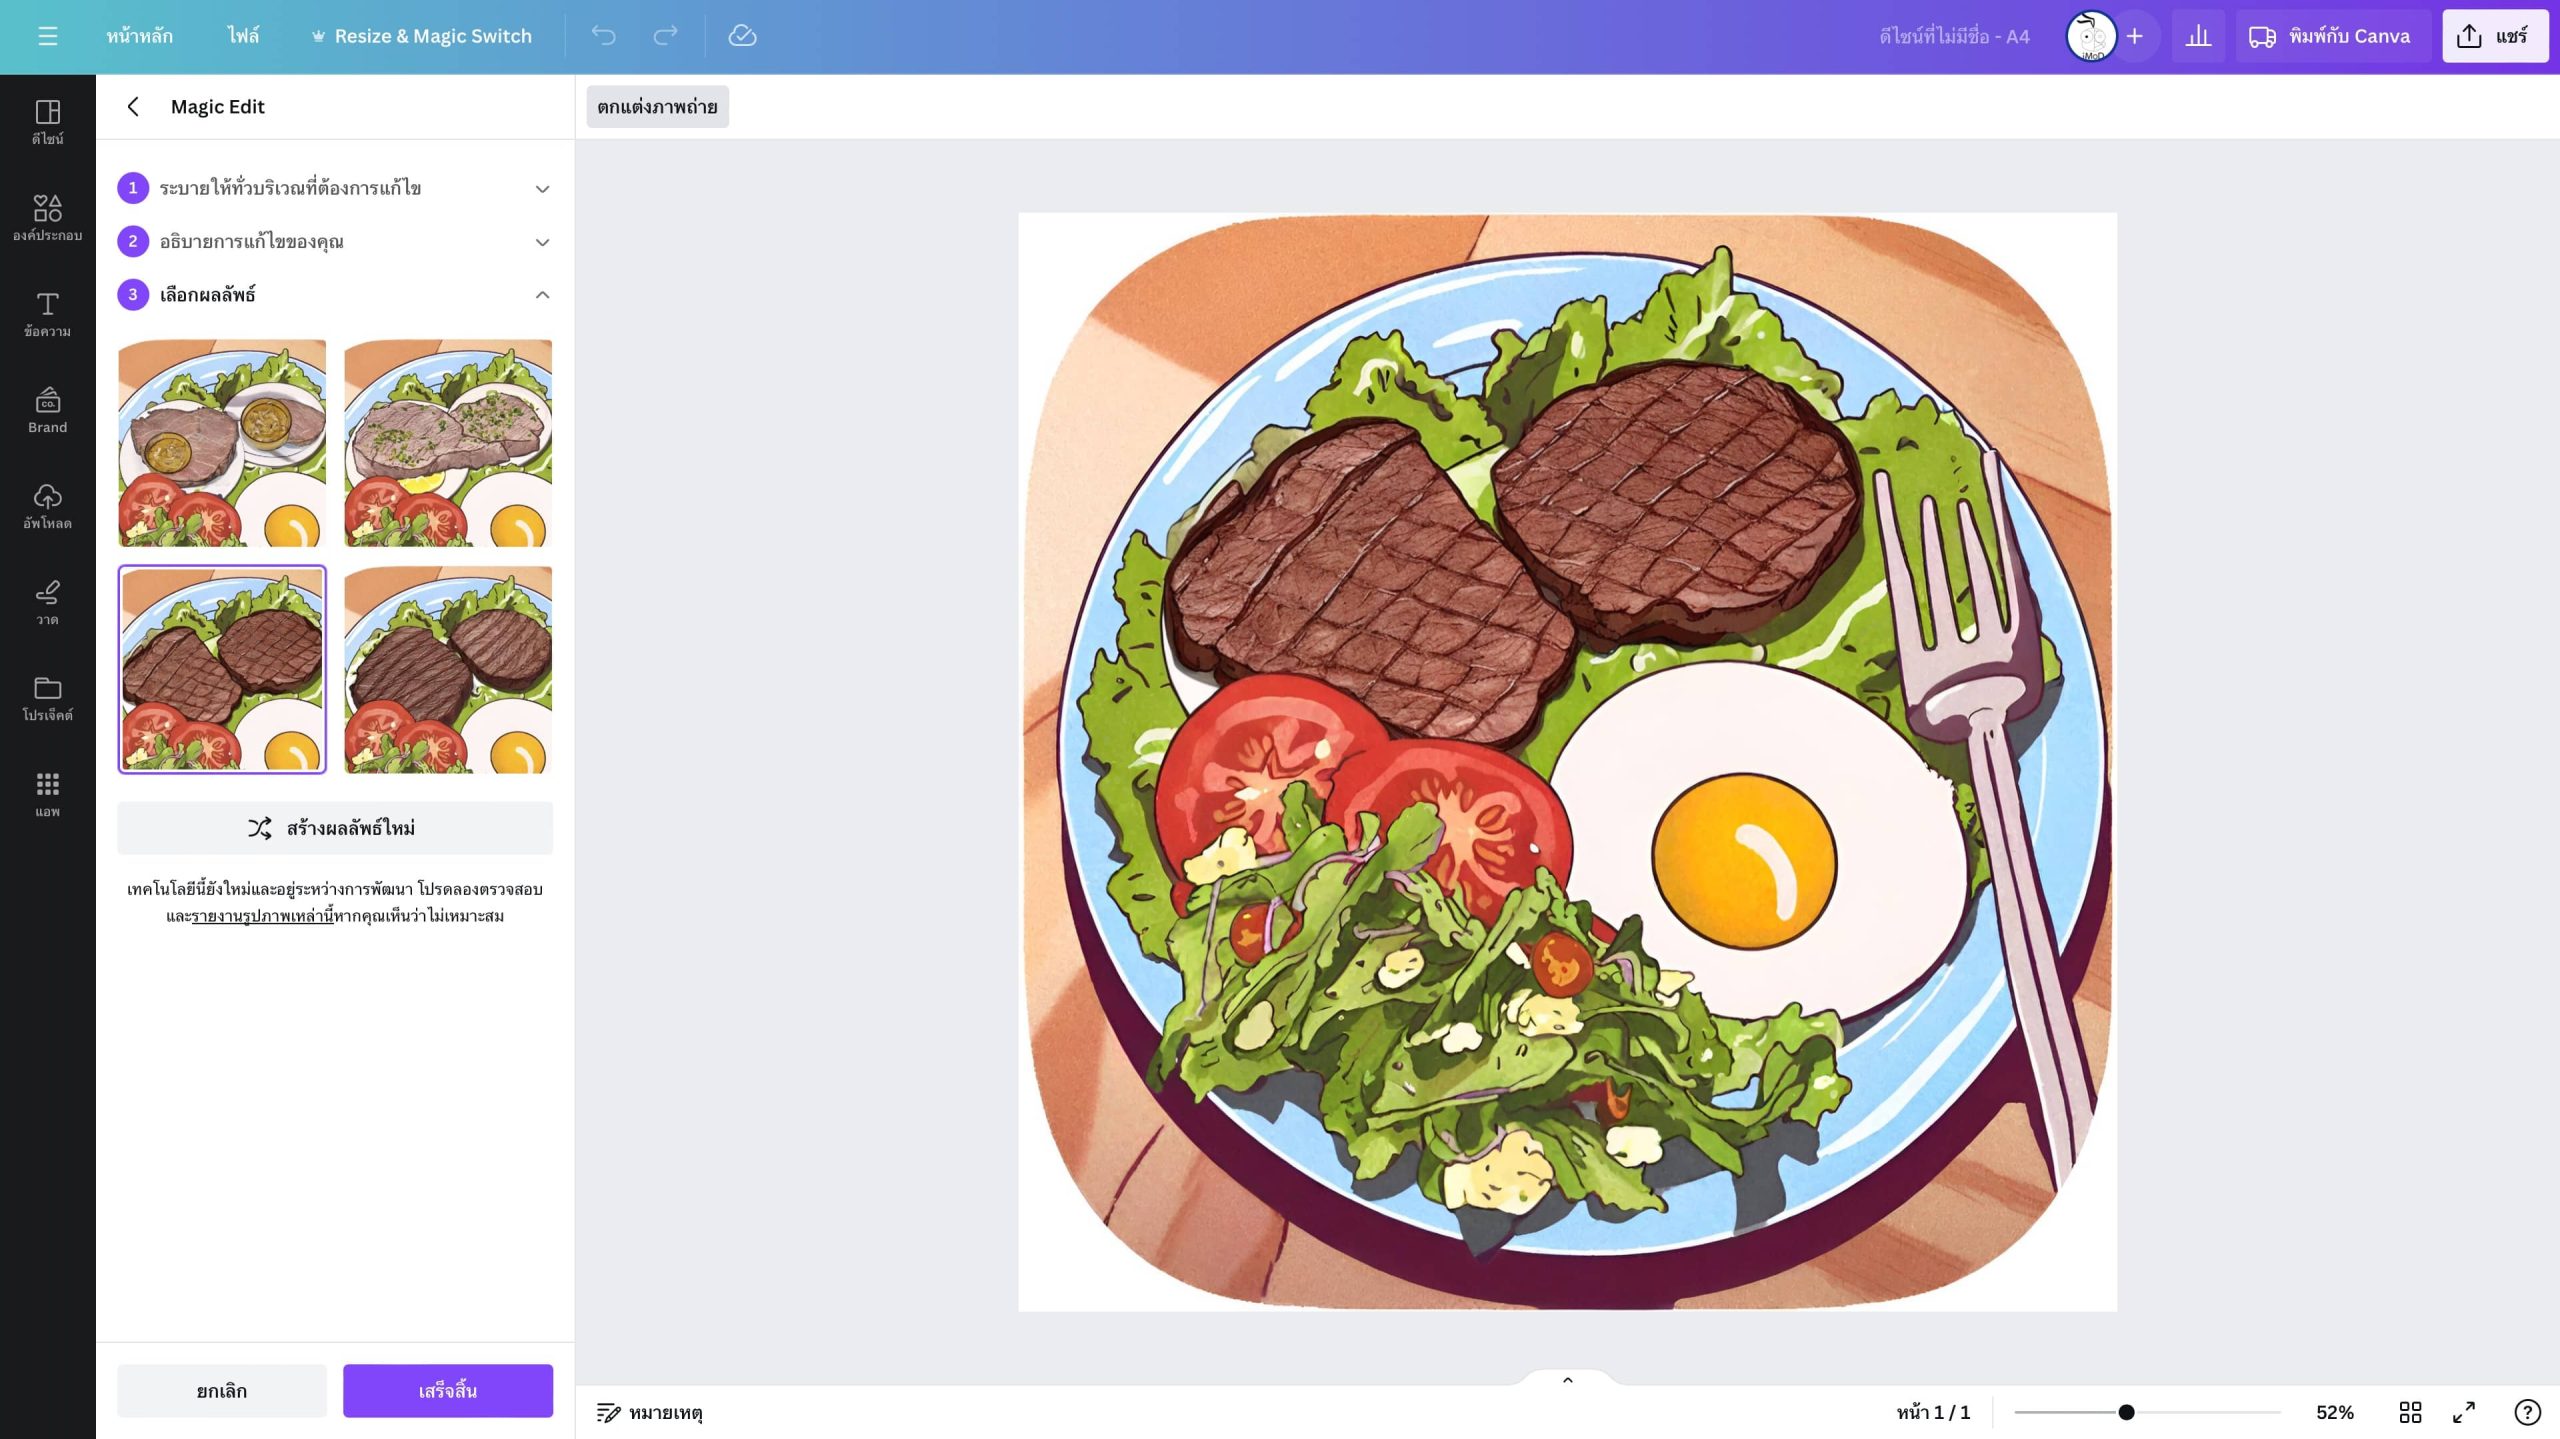Open the องค์ประกอบ elements sidebar panel
This screenshot has height=1439, width=2560.
click(47, 218)
